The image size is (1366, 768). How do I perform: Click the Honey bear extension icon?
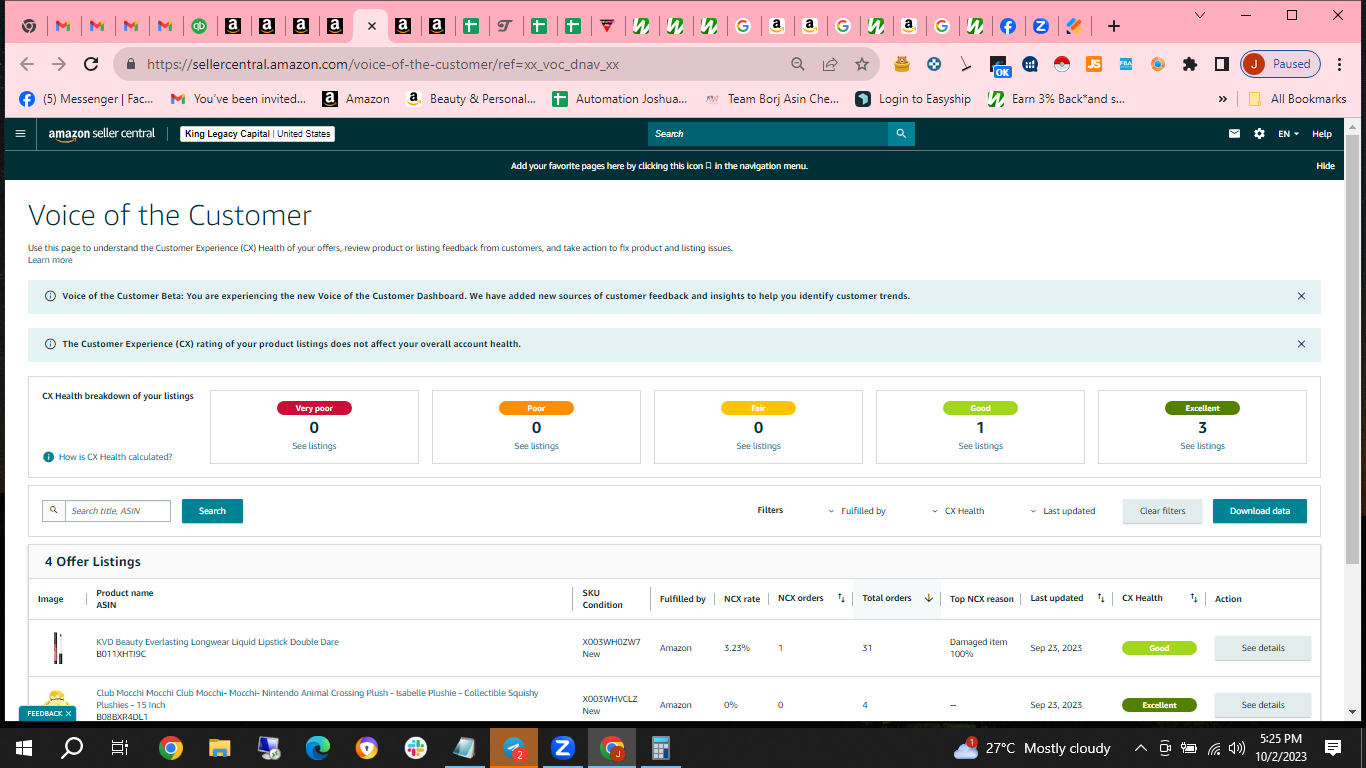point(902,64)
